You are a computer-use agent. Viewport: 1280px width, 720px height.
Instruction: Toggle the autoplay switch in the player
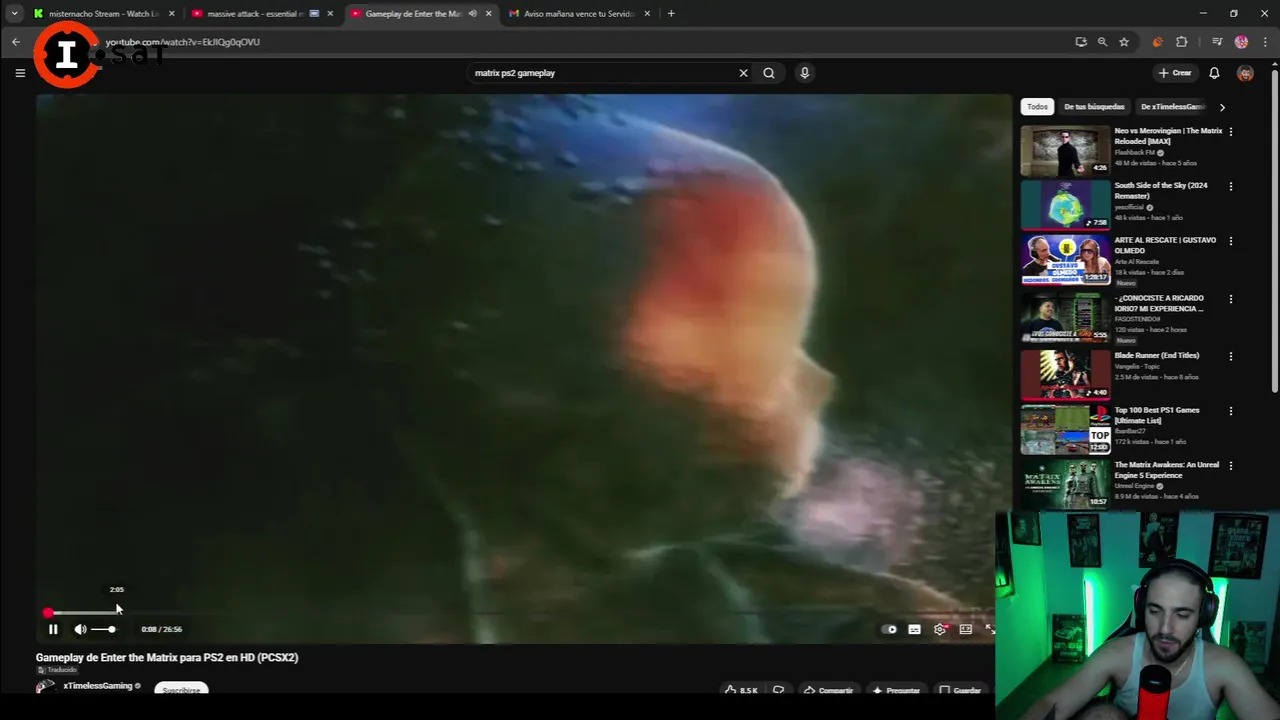coord(889,629)
